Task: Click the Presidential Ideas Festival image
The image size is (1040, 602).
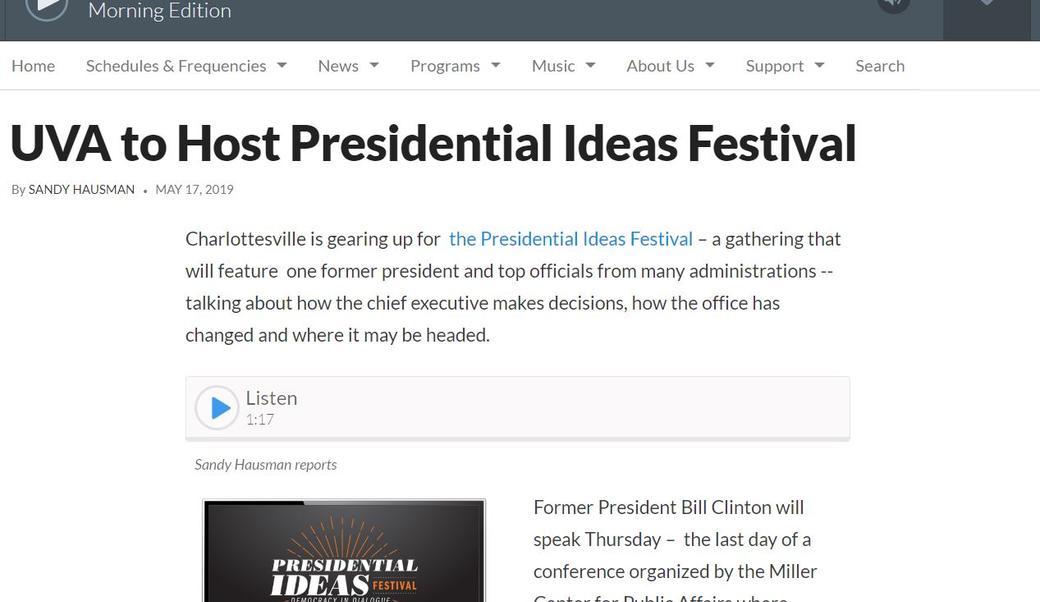Action: (x=344, y=552)
